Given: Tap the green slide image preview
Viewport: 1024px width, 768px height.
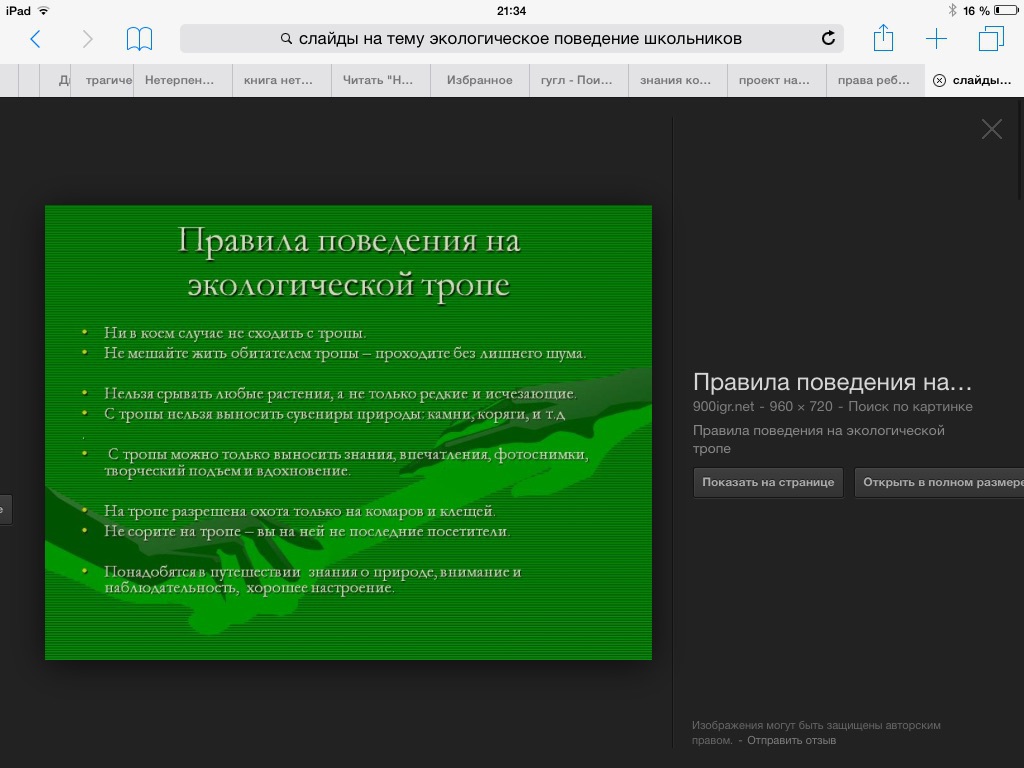Looking at the screenshot, I should [348, 432].
